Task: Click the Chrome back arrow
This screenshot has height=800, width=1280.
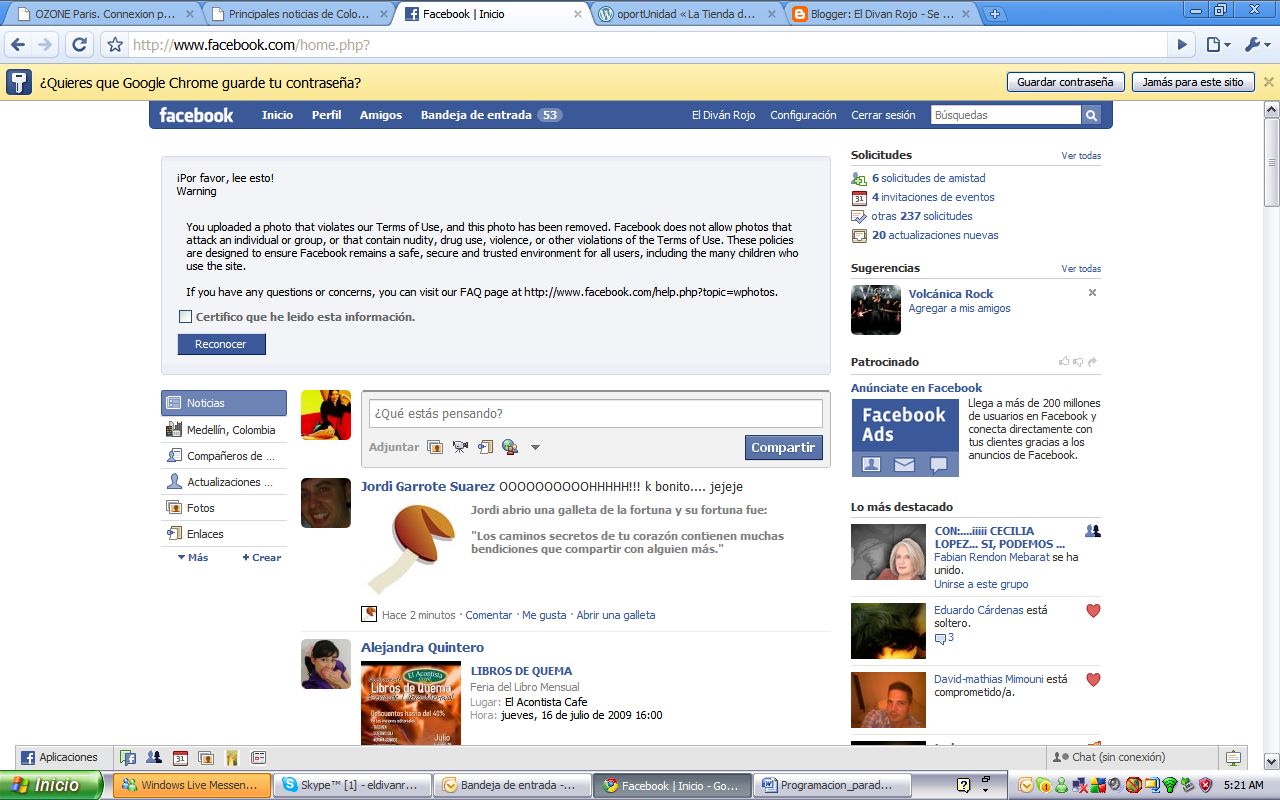Action: pyautogui.click(x=17, y=45)
